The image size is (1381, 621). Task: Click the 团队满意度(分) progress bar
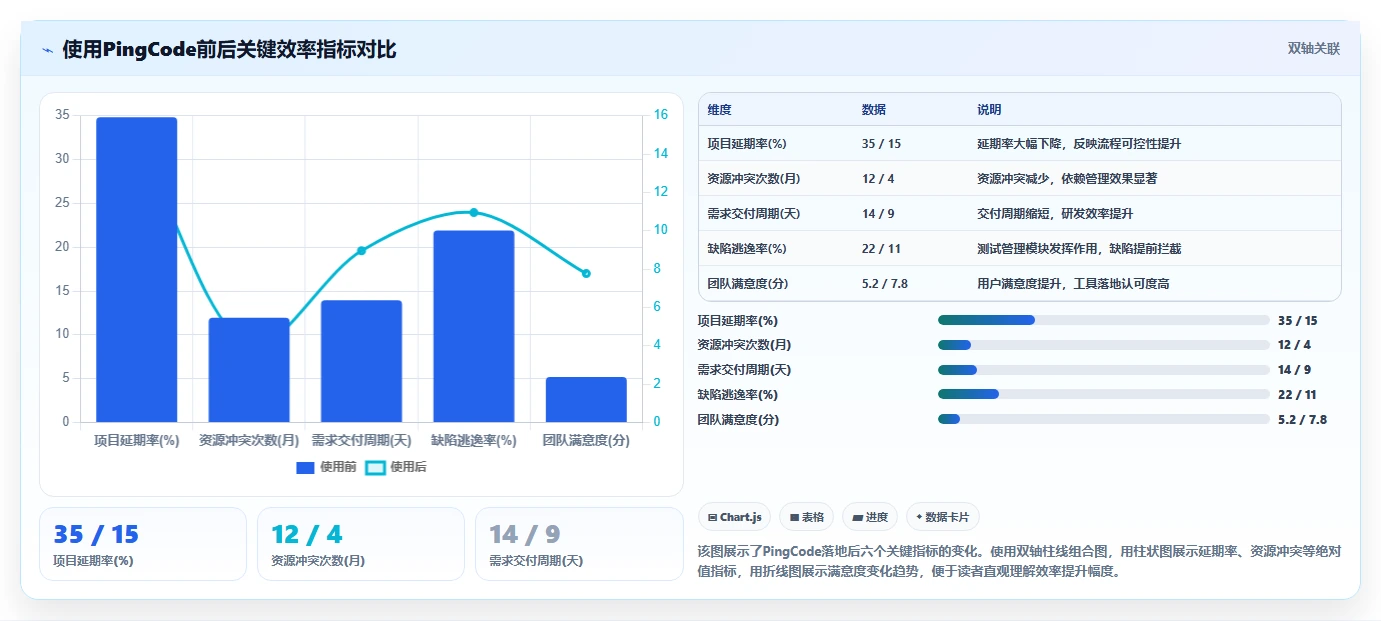[1104, 420]
